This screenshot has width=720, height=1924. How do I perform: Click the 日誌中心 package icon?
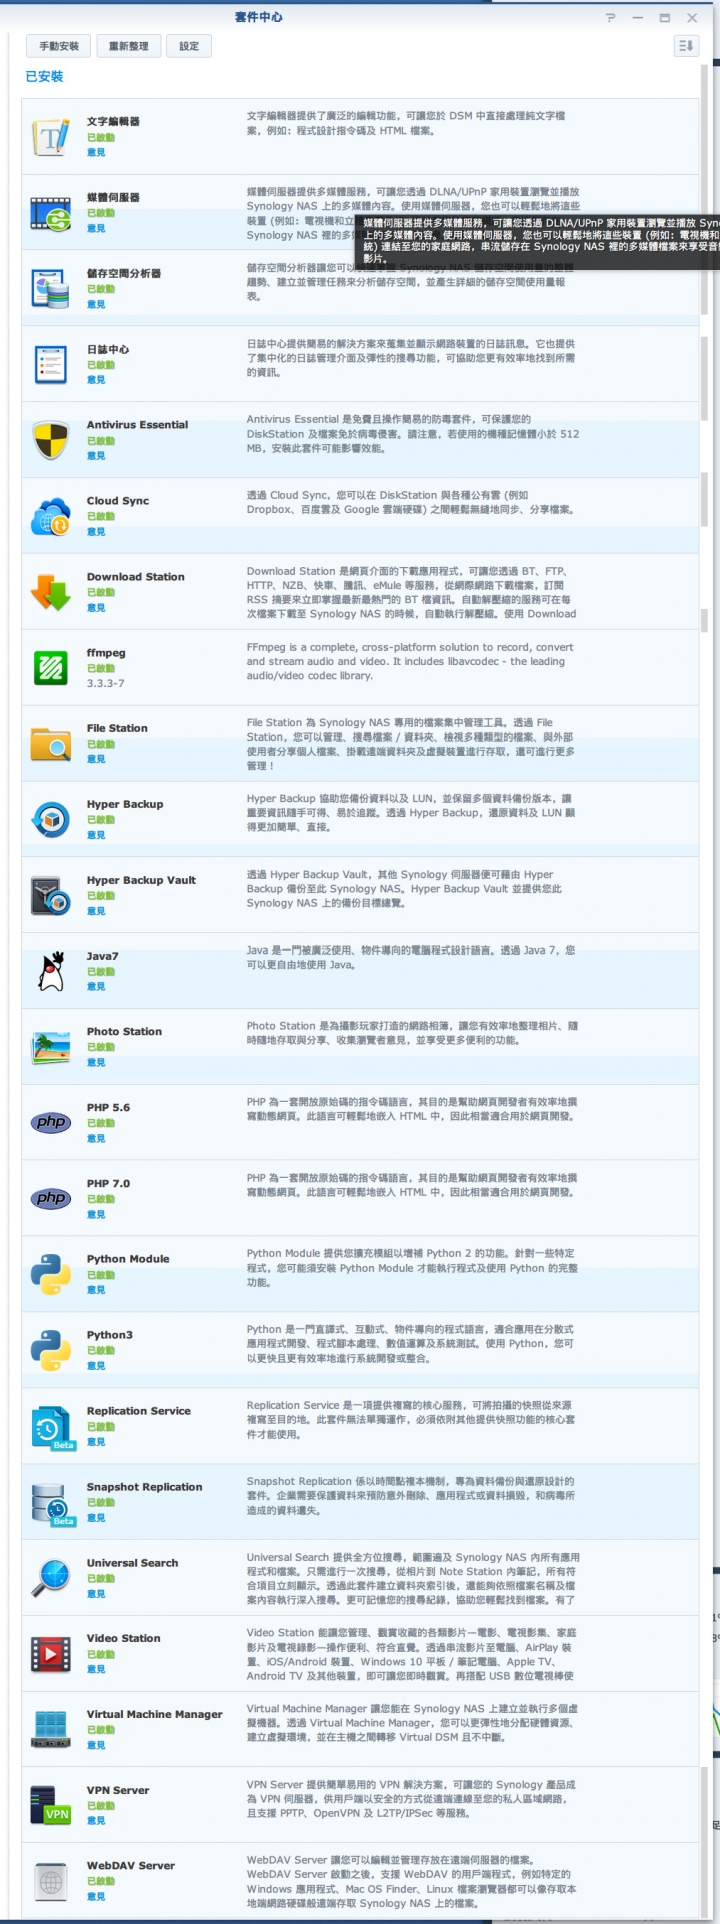50,364
